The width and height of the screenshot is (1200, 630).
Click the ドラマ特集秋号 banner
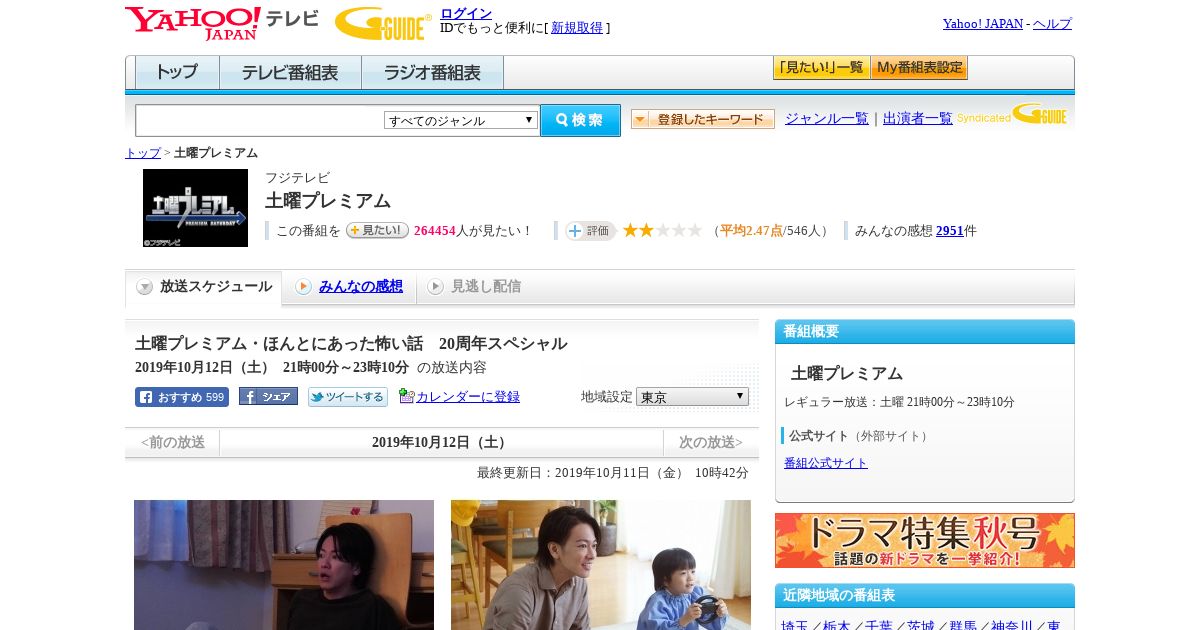[x=925, y=541]
